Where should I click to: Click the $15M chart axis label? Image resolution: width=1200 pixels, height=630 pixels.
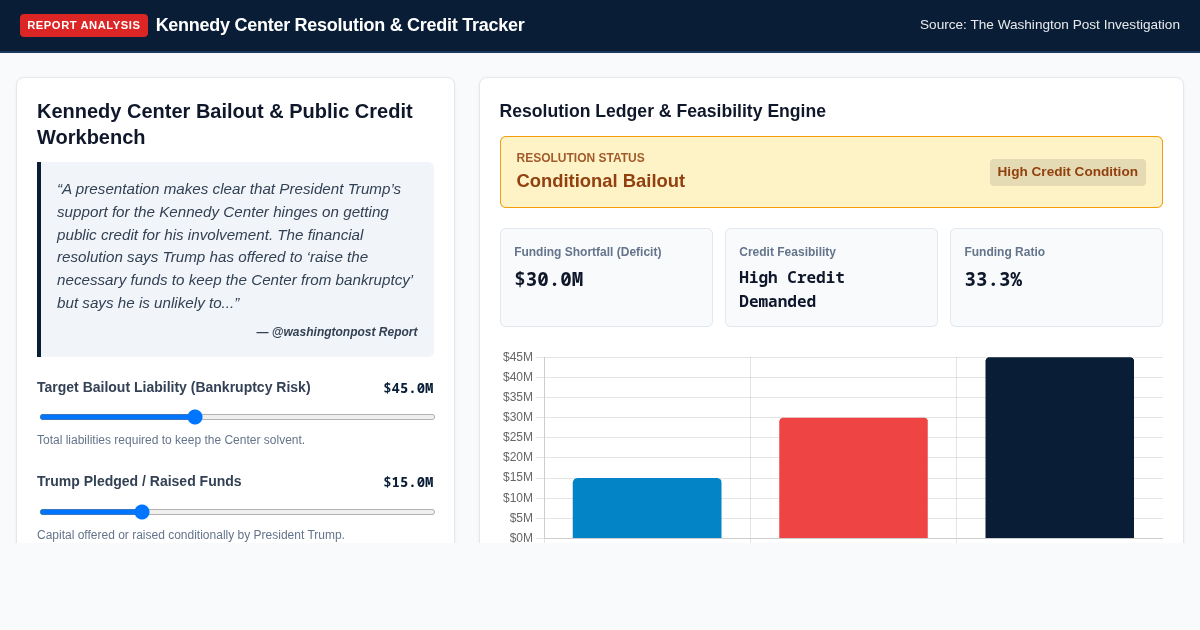point(518,478)
